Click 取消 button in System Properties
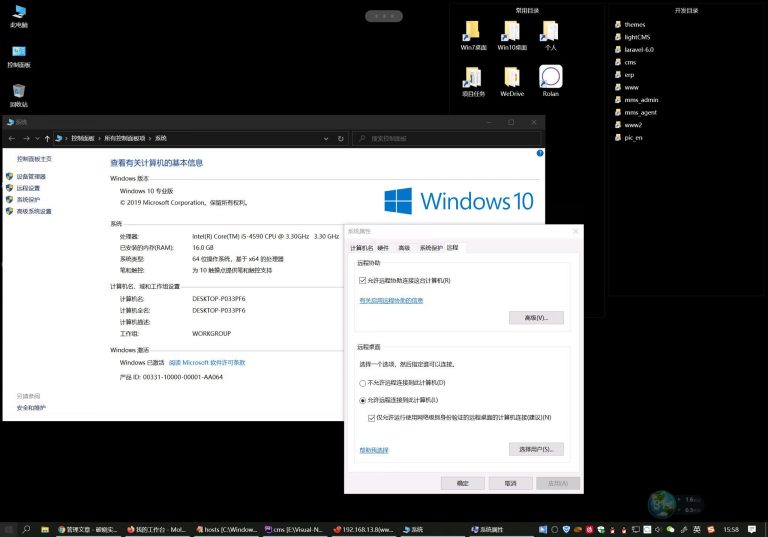Screen dimensions: 768x537 click(510, 484)
